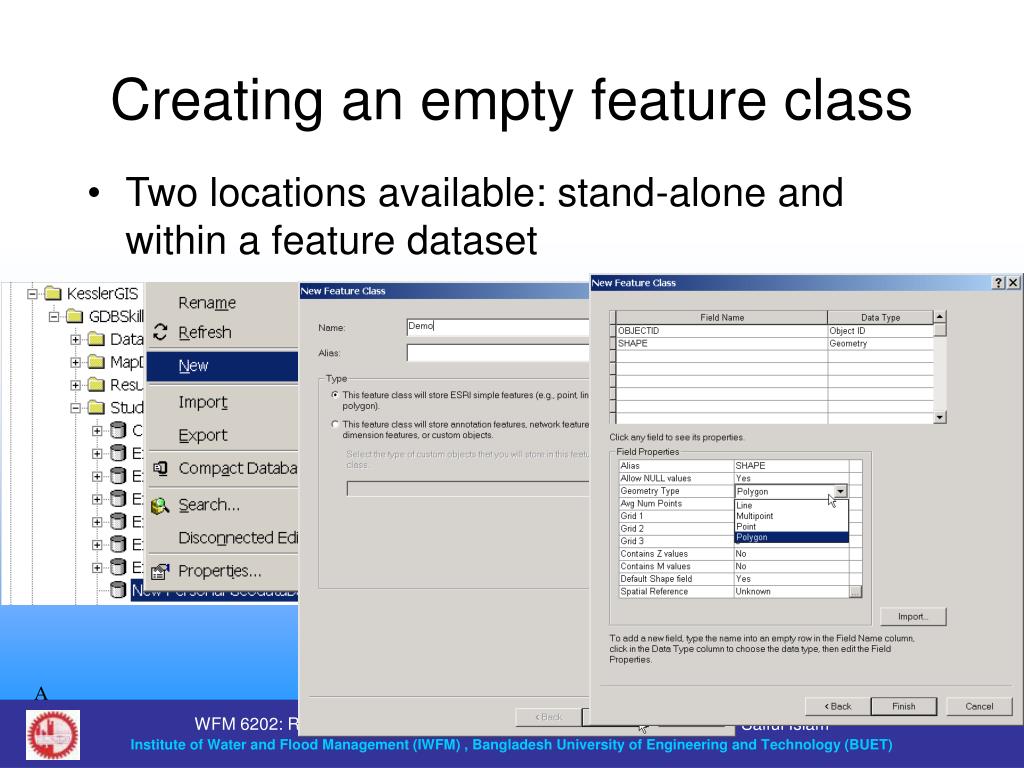Collapse the GDBSkill tree node

coord(54,317)
